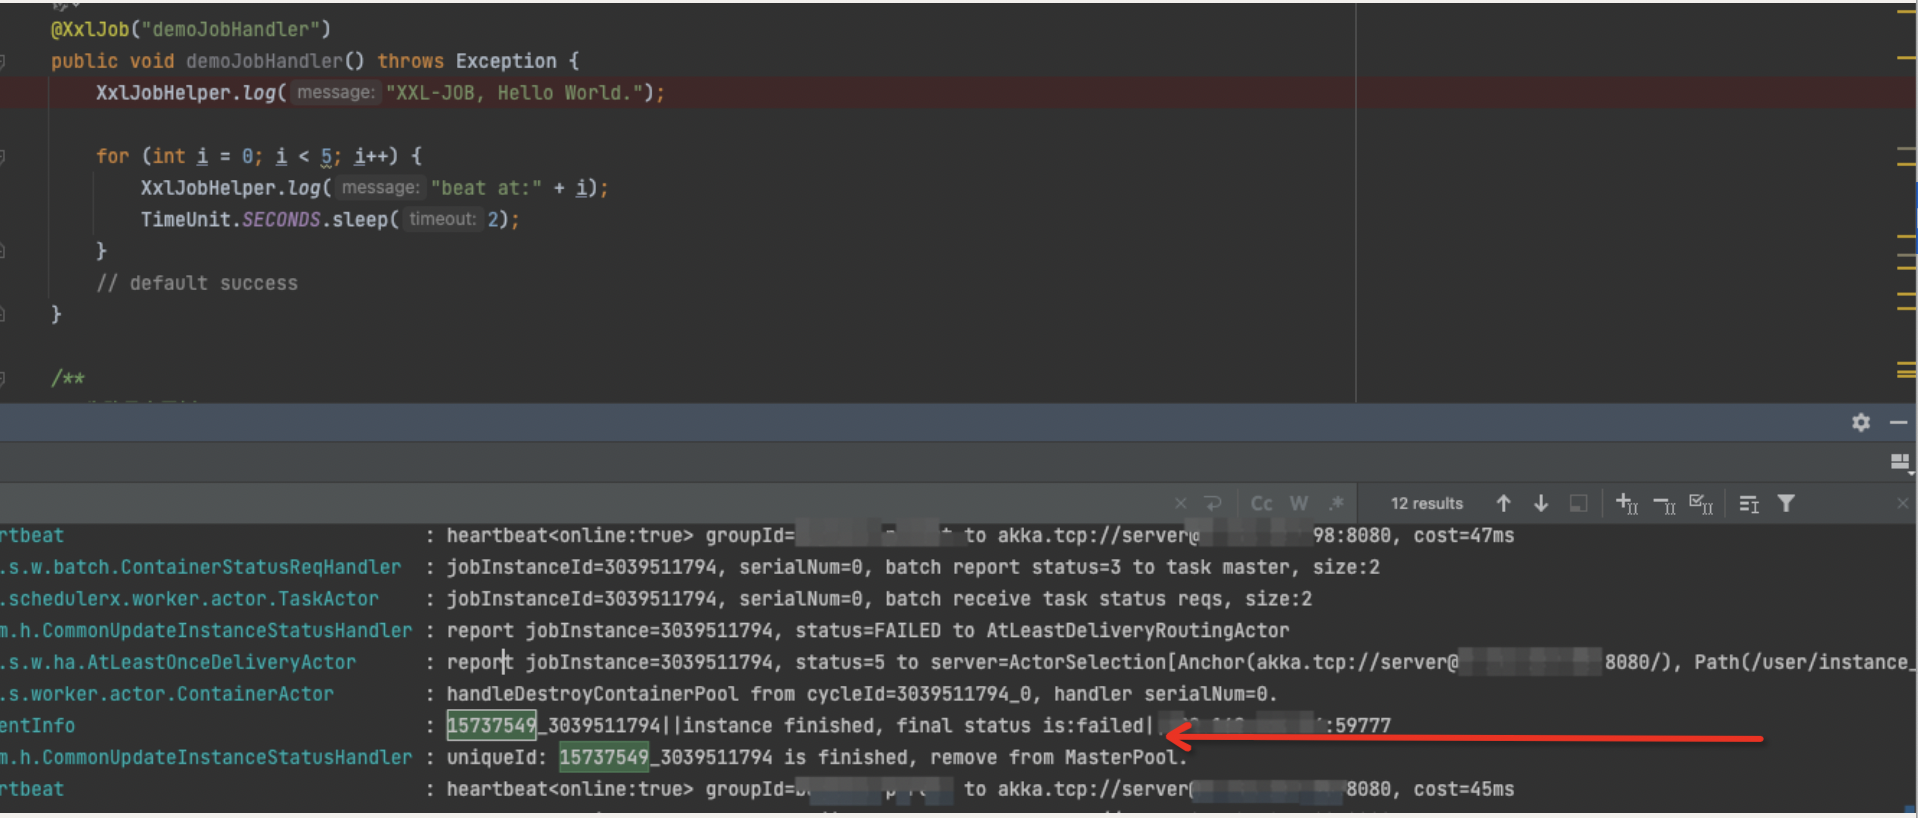The image size is (1918, 818).
Task: Click the 'cost=47ms' heartbeat log line
Action: pos(980,536)
